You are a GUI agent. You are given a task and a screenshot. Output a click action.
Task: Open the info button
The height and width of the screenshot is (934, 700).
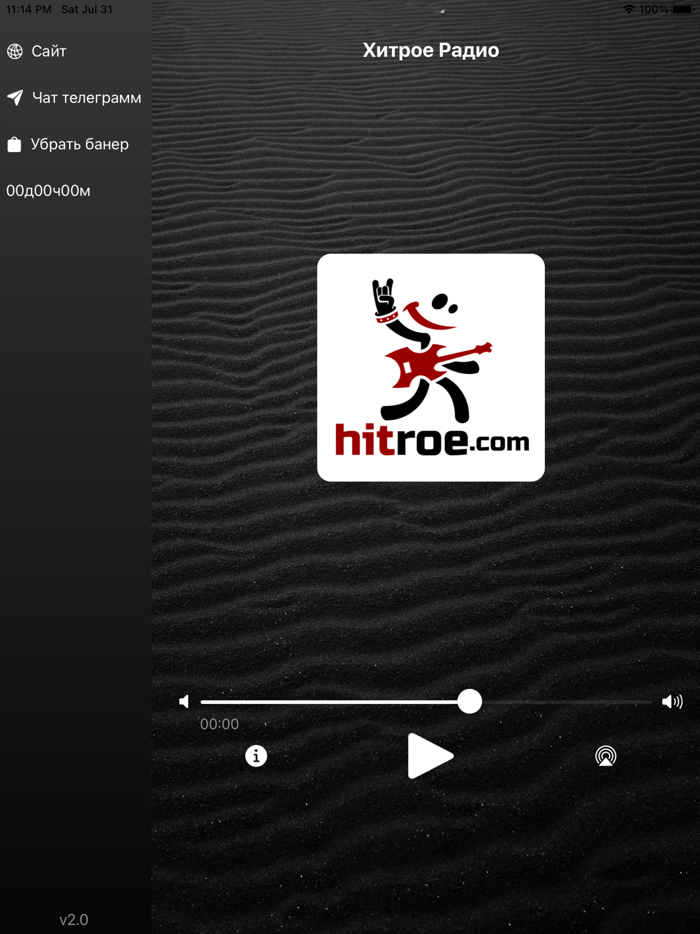[256, 756]
